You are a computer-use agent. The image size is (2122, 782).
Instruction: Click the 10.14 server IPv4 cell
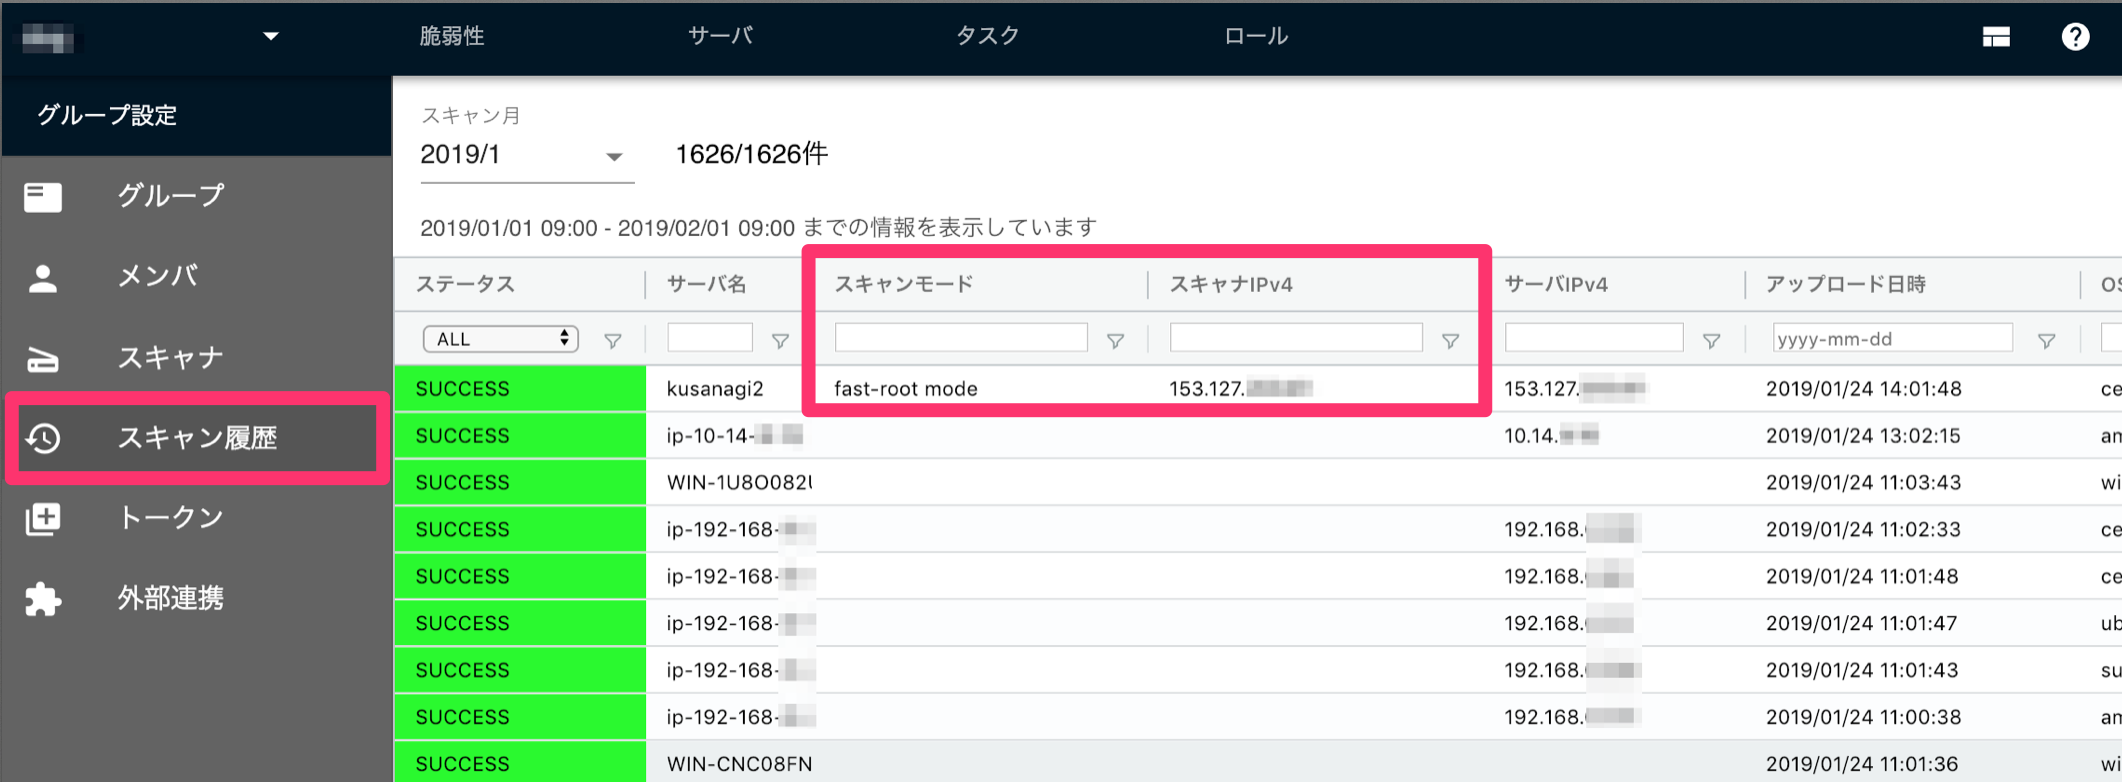click(1551, 436)
